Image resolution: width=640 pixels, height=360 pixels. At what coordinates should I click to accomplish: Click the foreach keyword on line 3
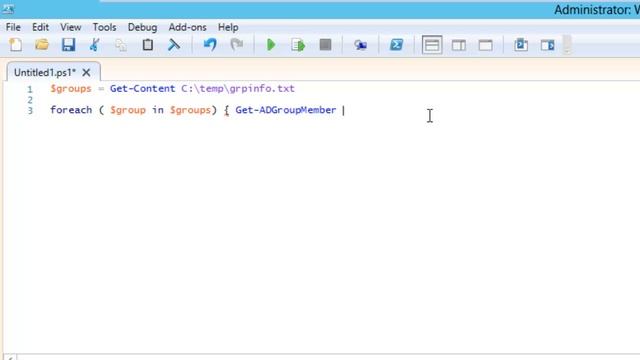[x=71, y=110]
